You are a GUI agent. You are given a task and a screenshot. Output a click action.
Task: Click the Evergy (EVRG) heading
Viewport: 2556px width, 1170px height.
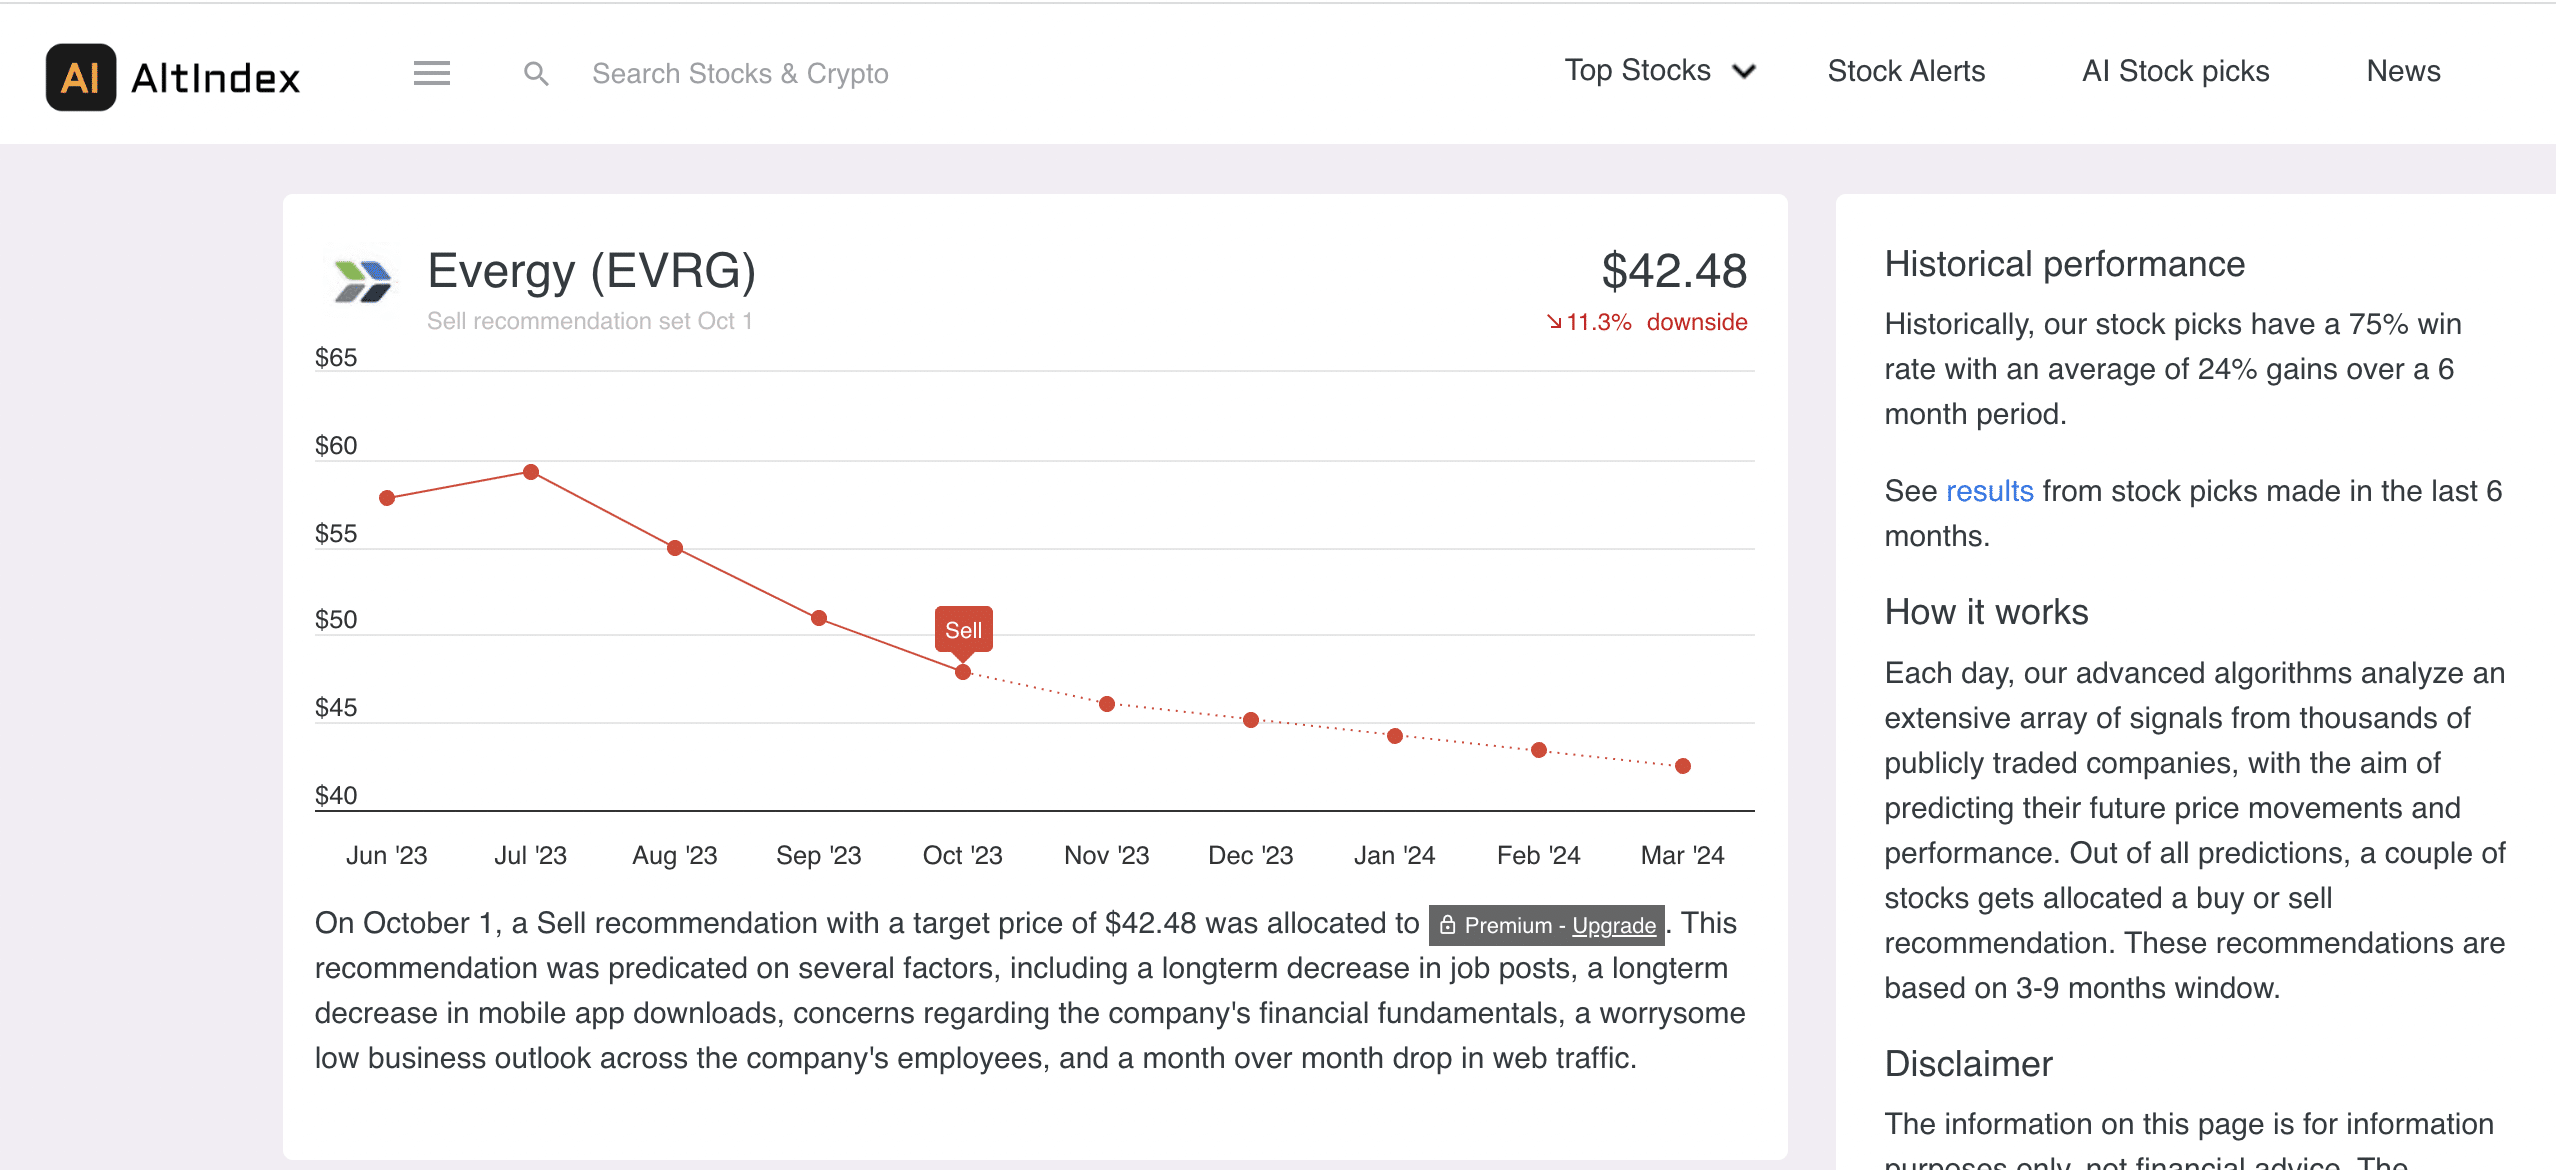(591, 271)
